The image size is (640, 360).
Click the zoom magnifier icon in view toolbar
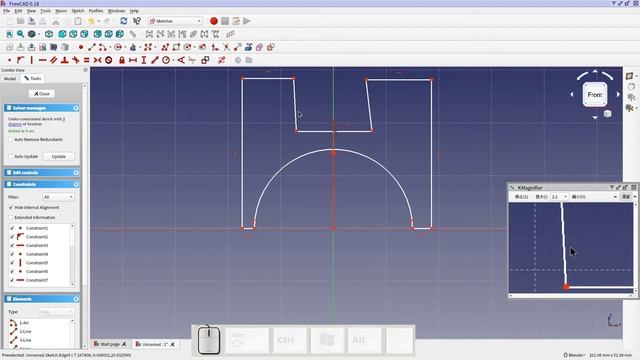click(20, 34)
